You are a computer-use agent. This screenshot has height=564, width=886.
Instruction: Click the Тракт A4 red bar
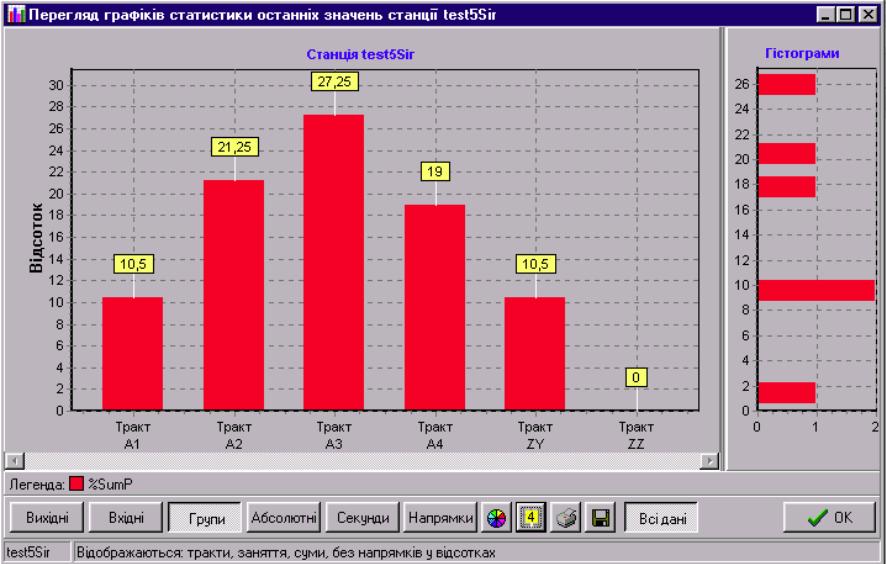(x=435, y=307)
